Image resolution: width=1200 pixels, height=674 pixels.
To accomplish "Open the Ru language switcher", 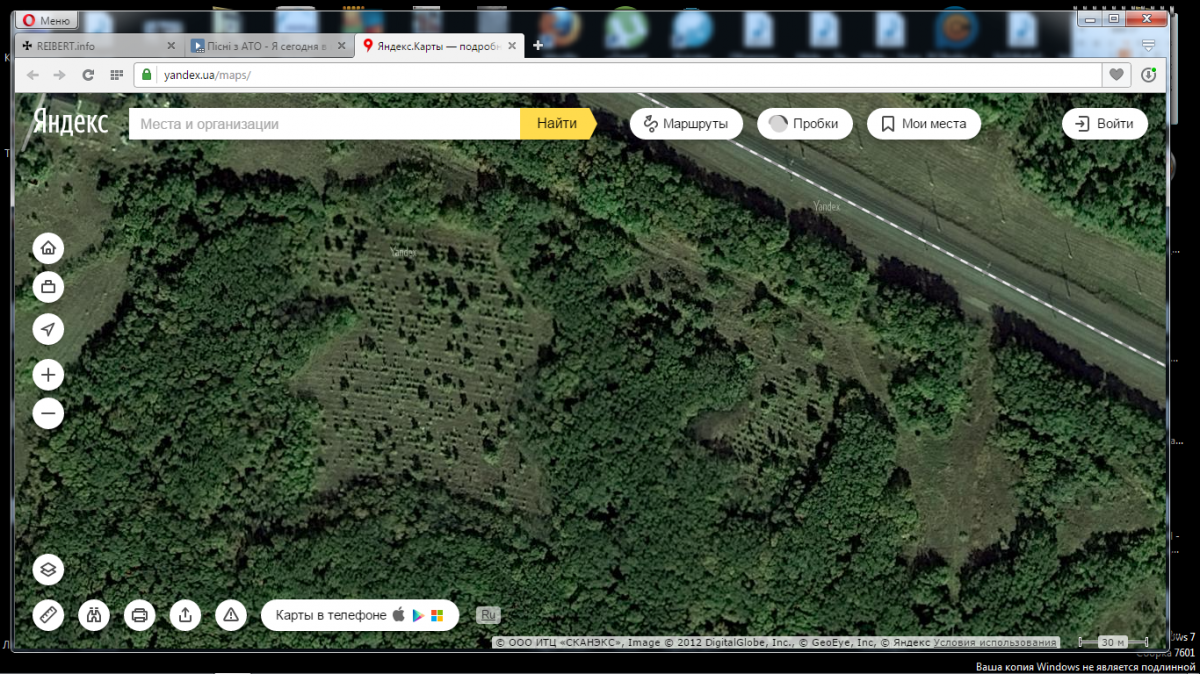I will [x=488, y=615].
